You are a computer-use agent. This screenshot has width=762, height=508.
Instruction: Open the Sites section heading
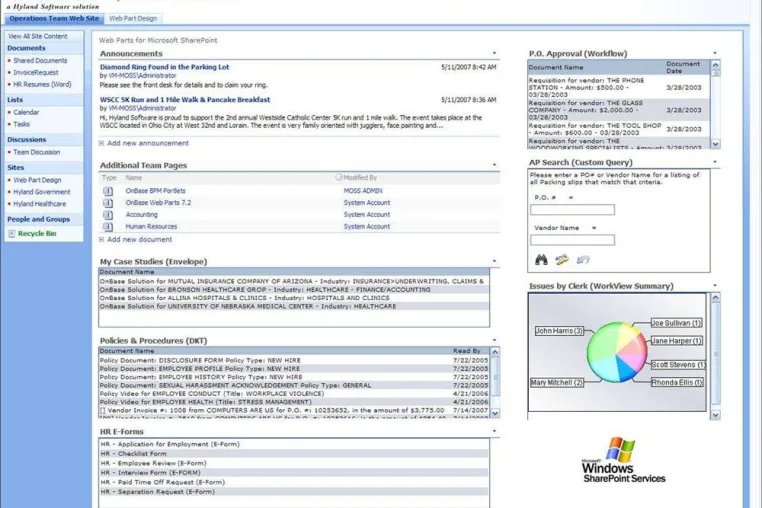click(16, 167)
